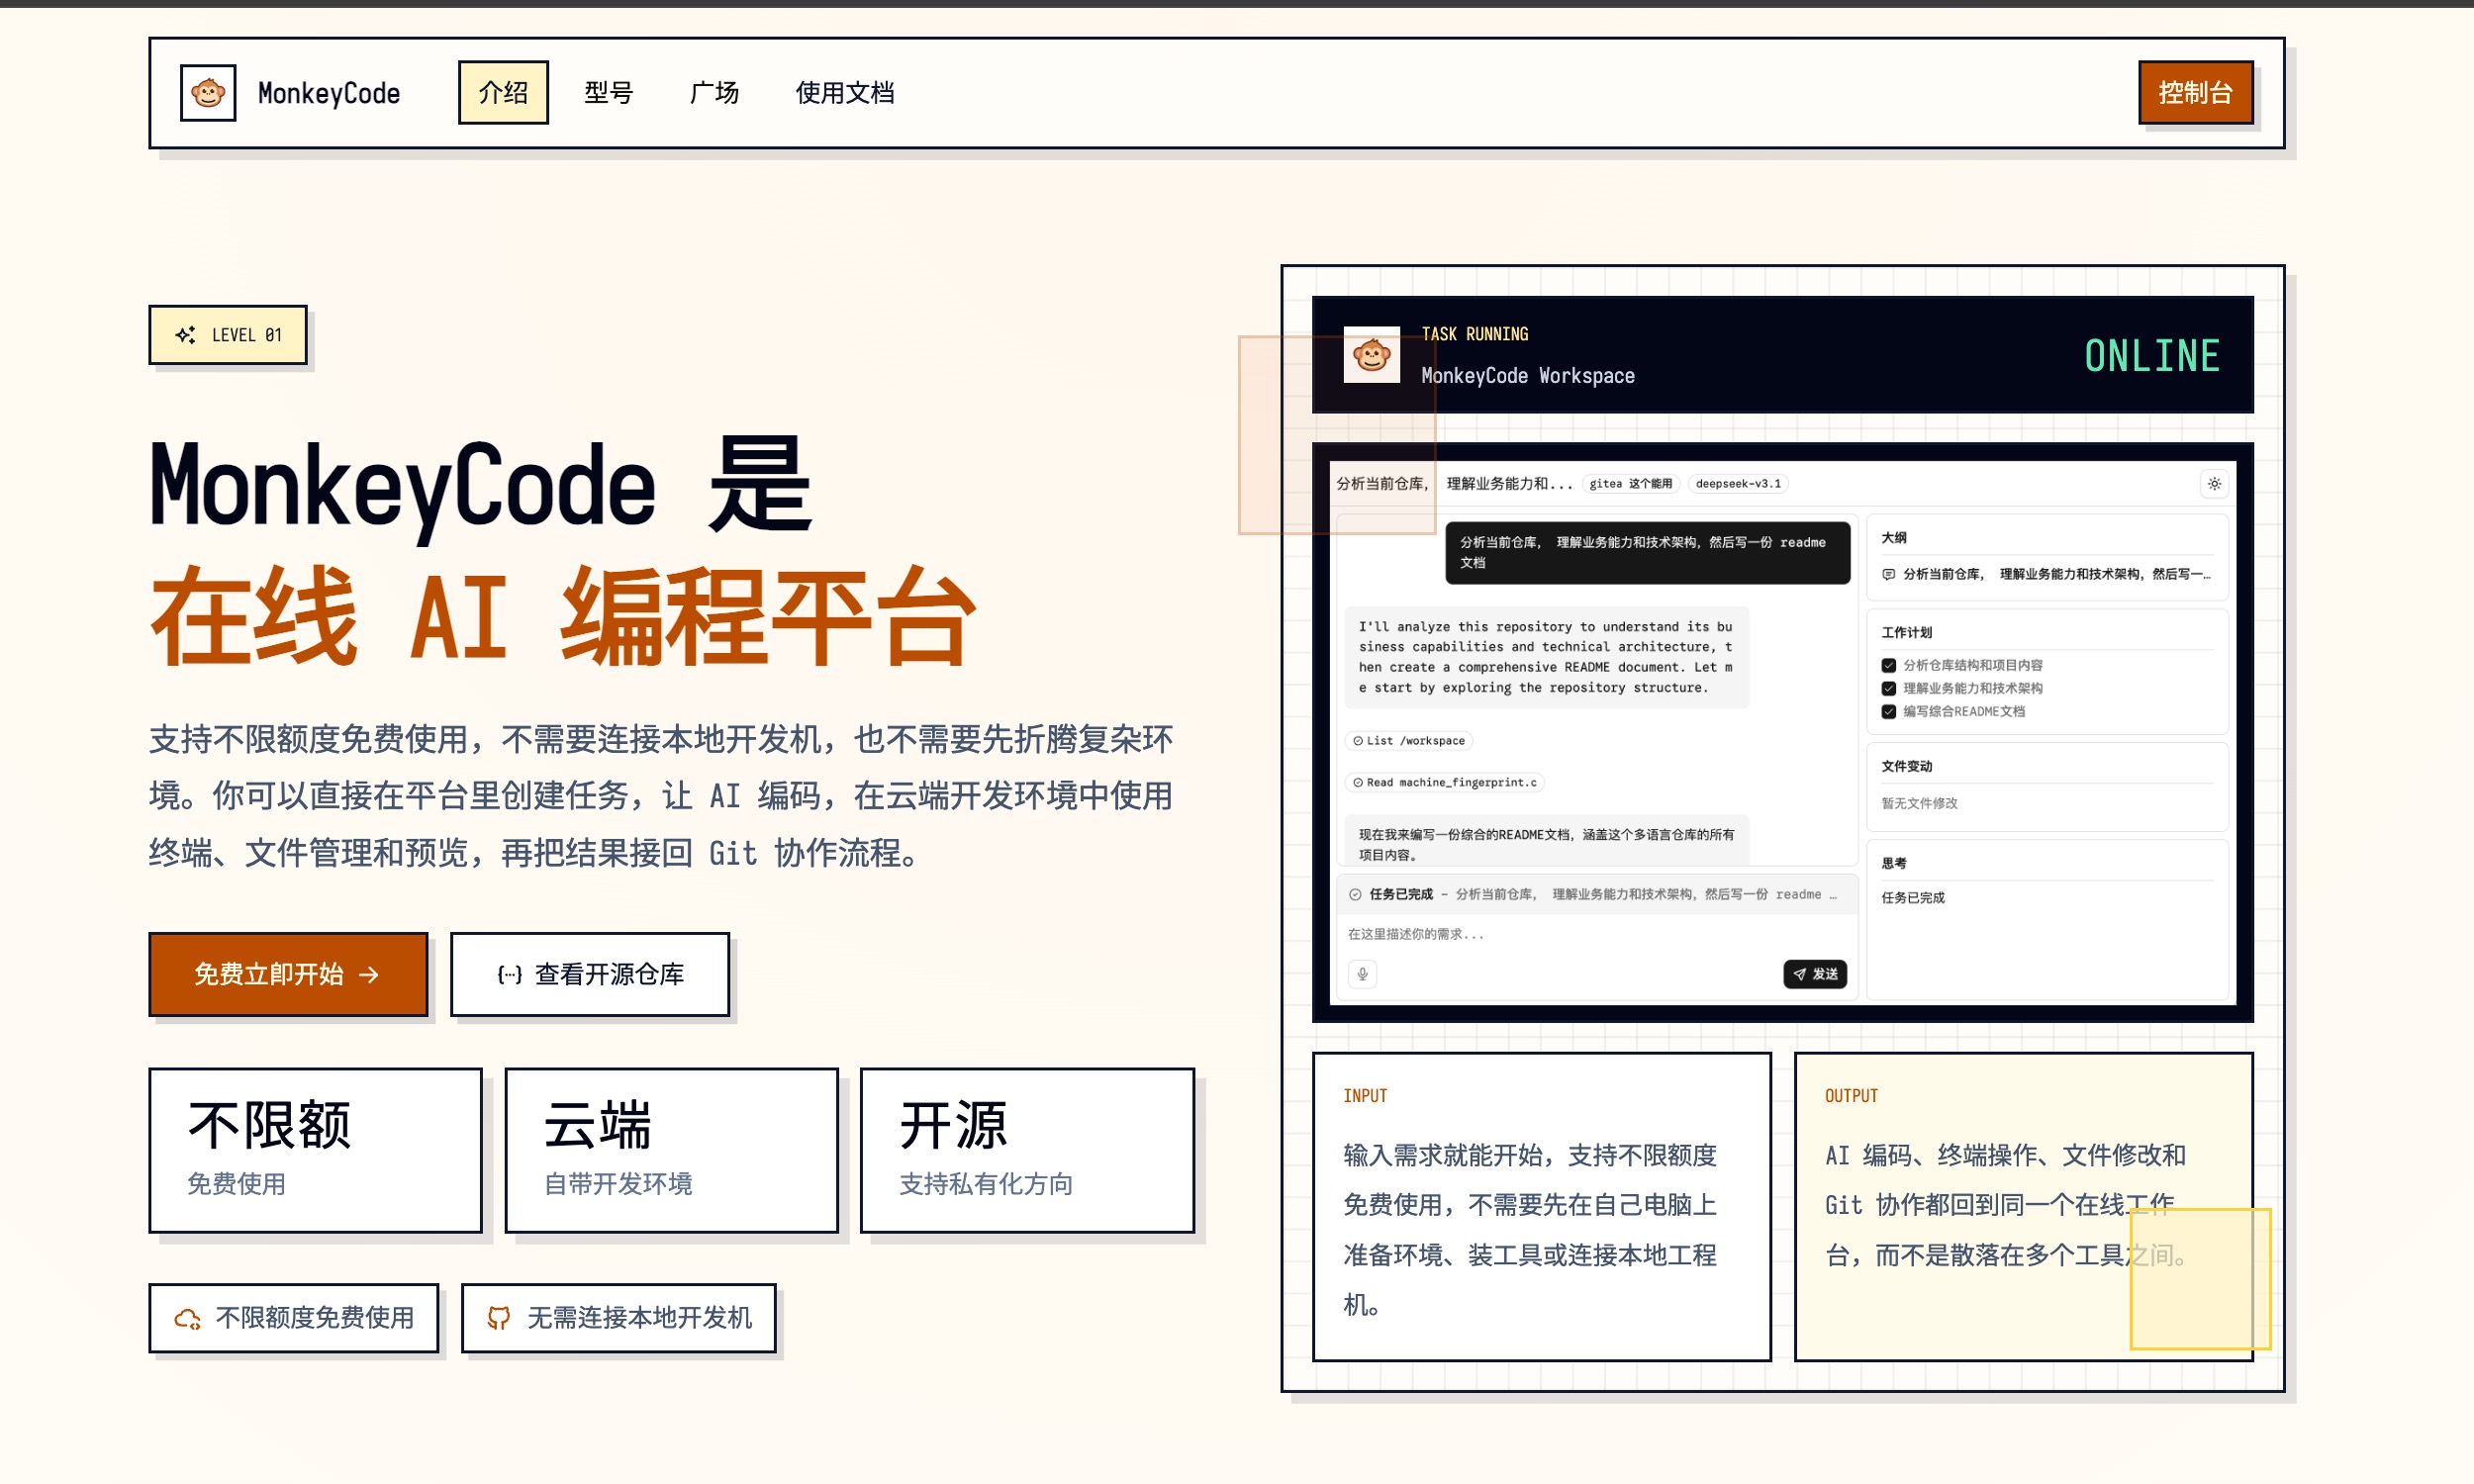Click the 发送 send button
This screenshot has width=2474, height=1484.
click(x=1815, y=974)
